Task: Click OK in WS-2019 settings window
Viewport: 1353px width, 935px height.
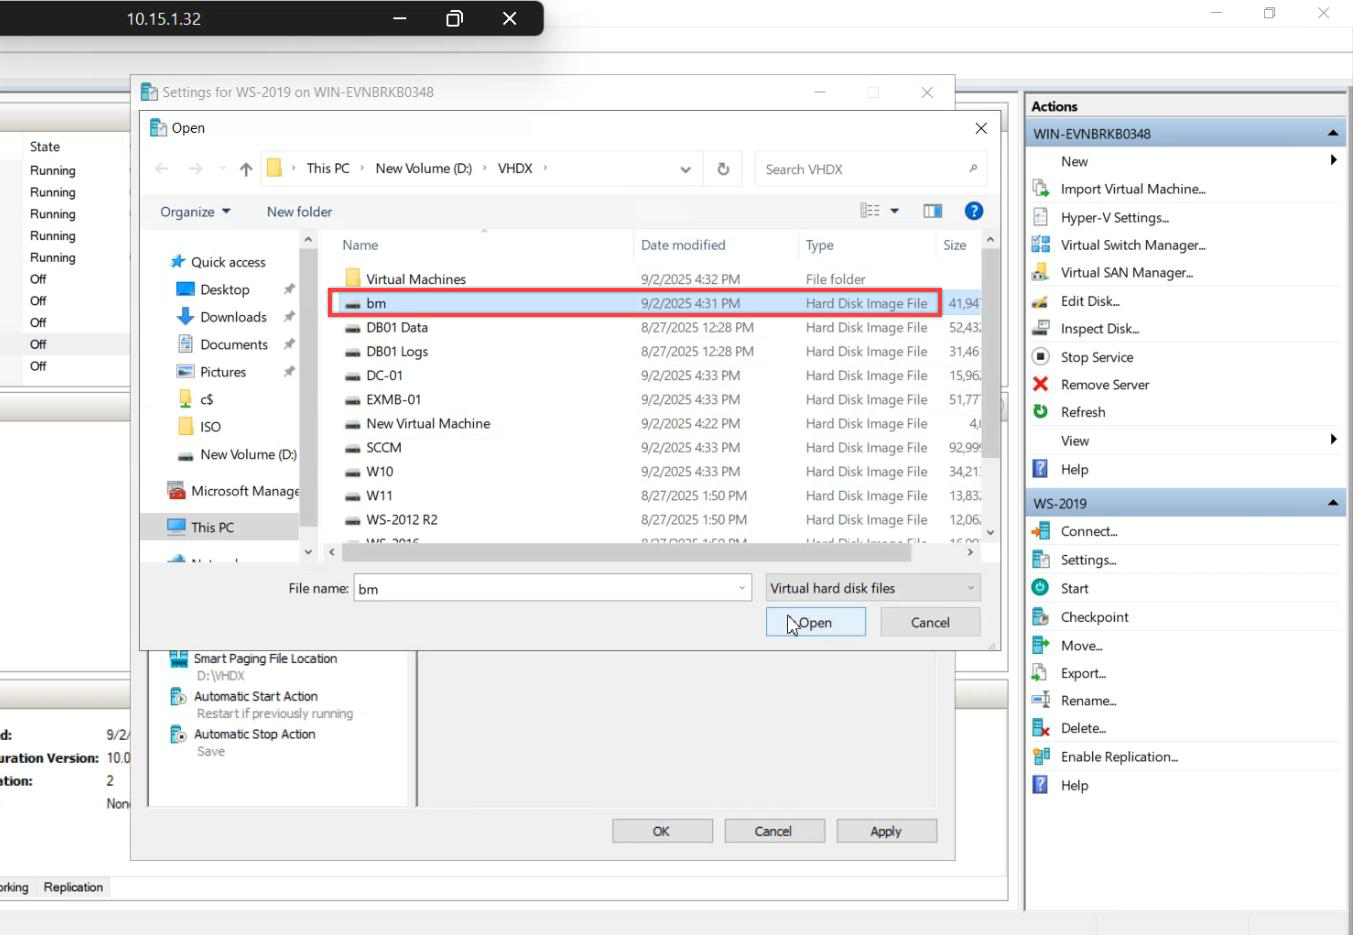Action: [x=662, y=831]
